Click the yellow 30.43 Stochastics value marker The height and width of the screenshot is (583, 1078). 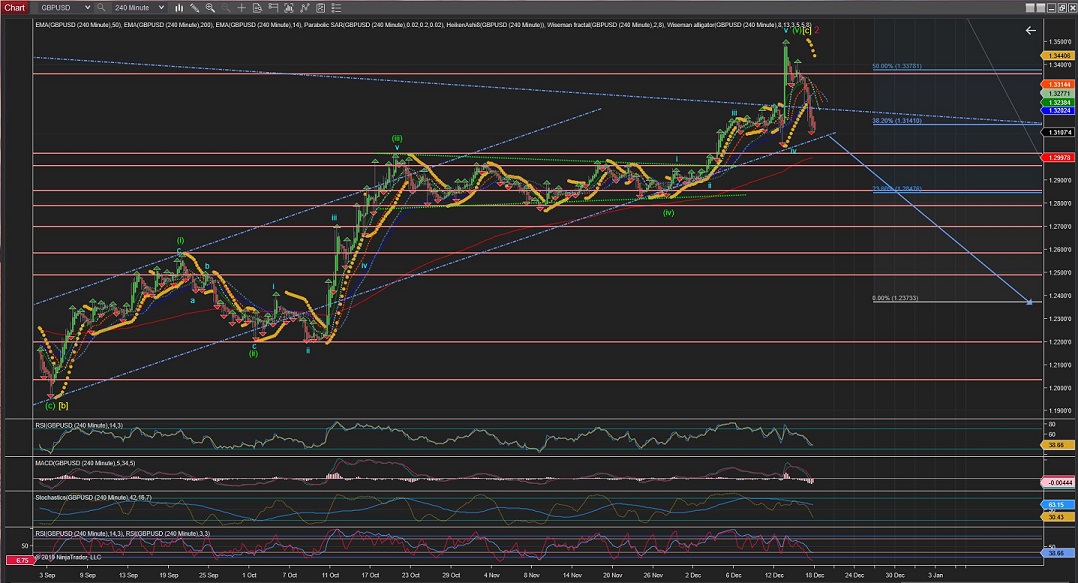1056,517
